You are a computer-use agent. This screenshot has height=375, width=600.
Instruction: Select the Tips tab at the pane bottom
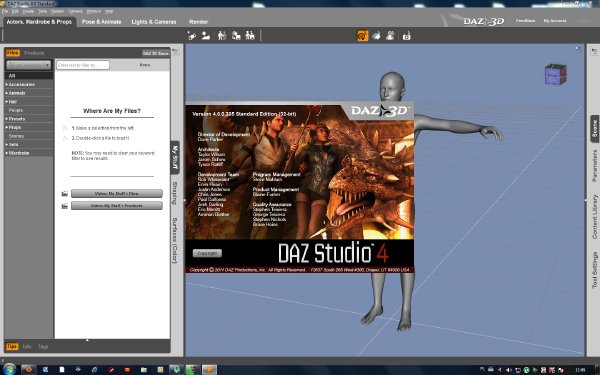(x=12, y=346)
